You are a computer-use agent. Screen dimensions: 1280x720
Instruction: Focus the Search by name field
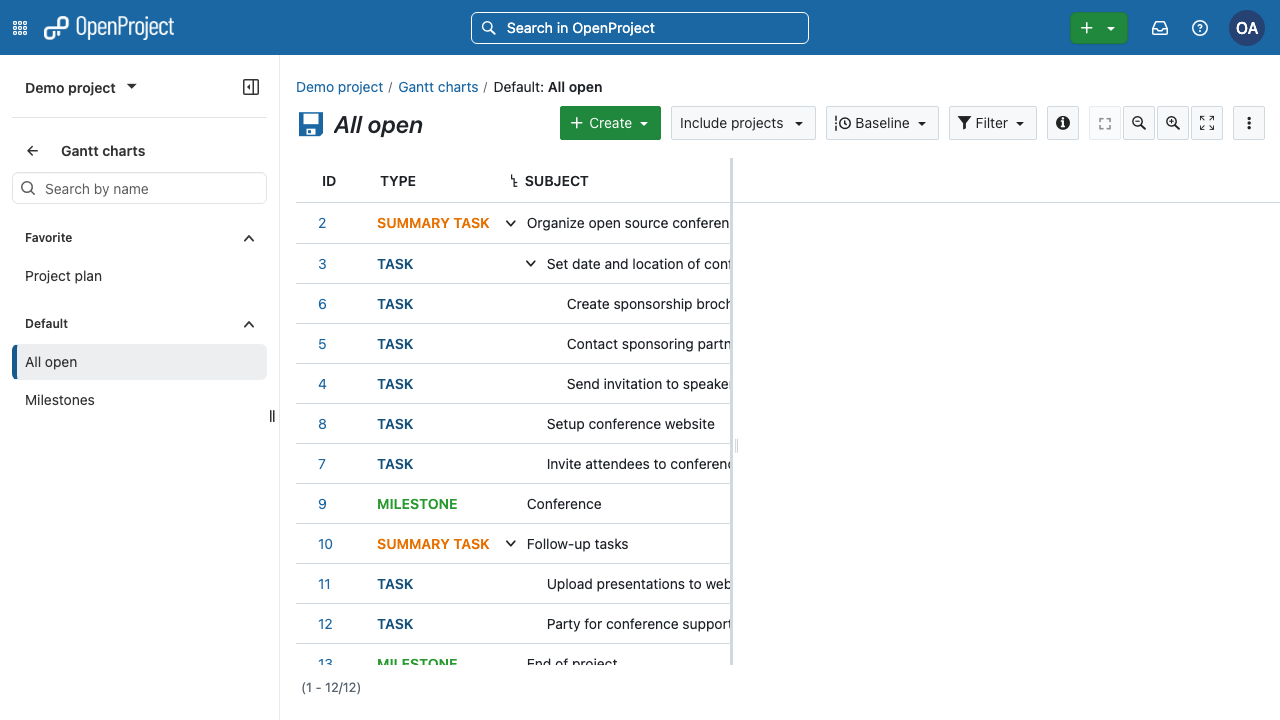[139, 188]
